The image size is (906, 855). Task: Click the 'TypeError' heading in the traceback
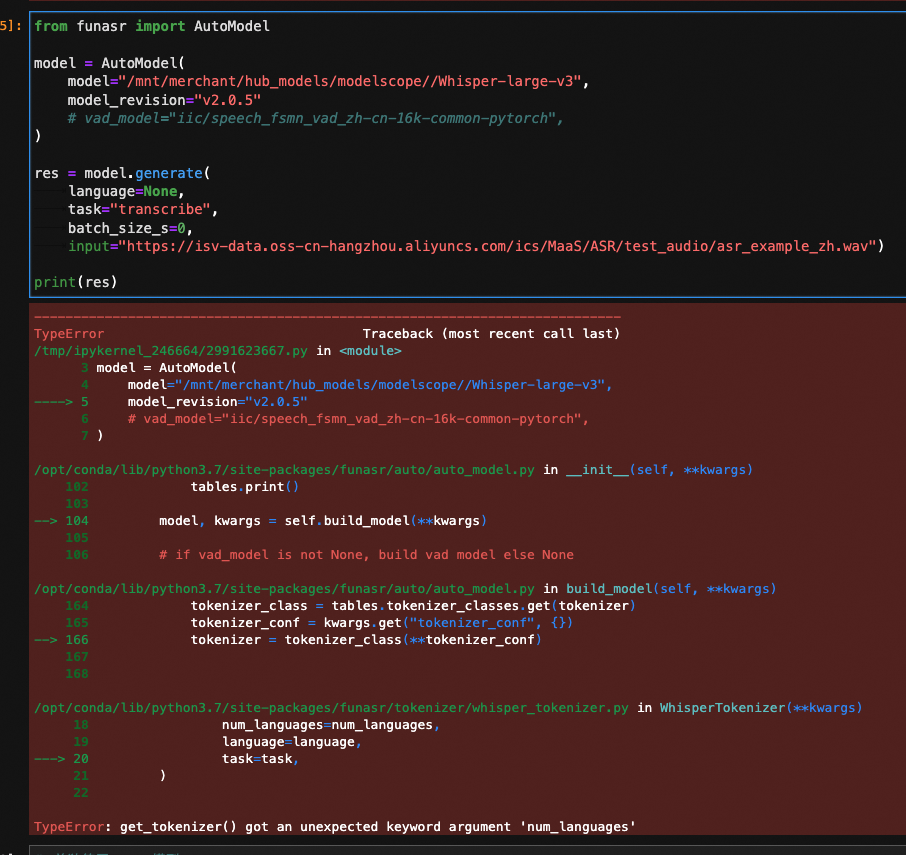tap(69, 334)
